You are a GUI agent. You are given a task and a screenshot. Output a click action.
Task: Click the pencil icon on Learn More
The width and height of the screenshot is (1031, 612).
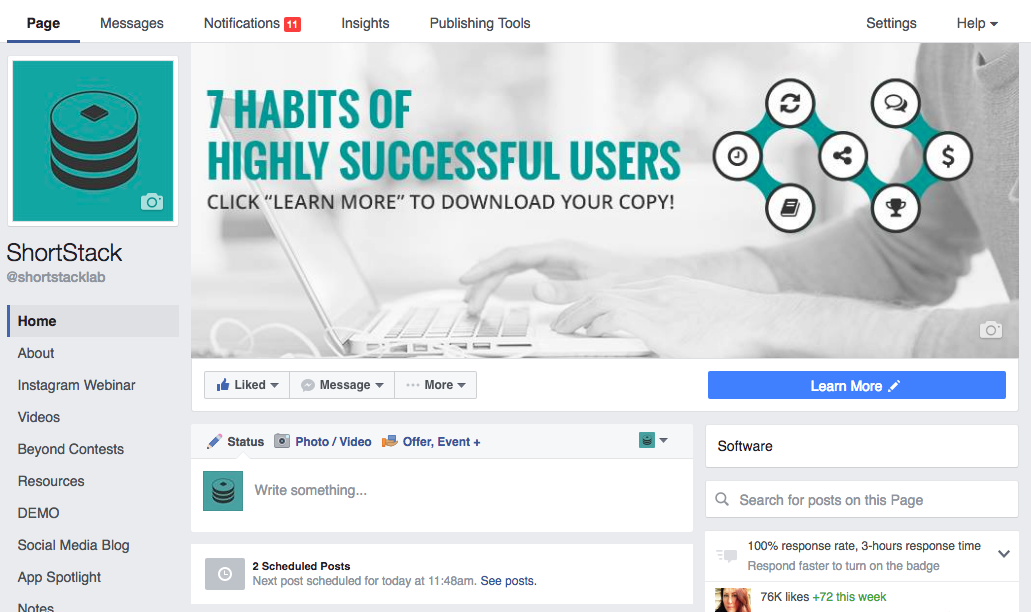point(894,387)
